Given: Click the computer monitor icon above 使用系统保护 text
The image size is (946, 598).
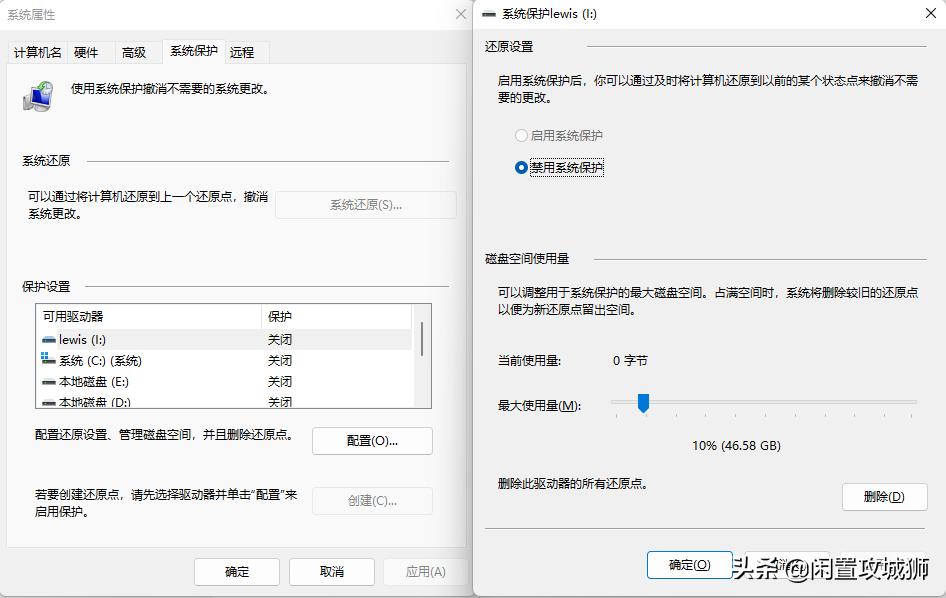Looking at the screenshot, I should coord(37,95).
